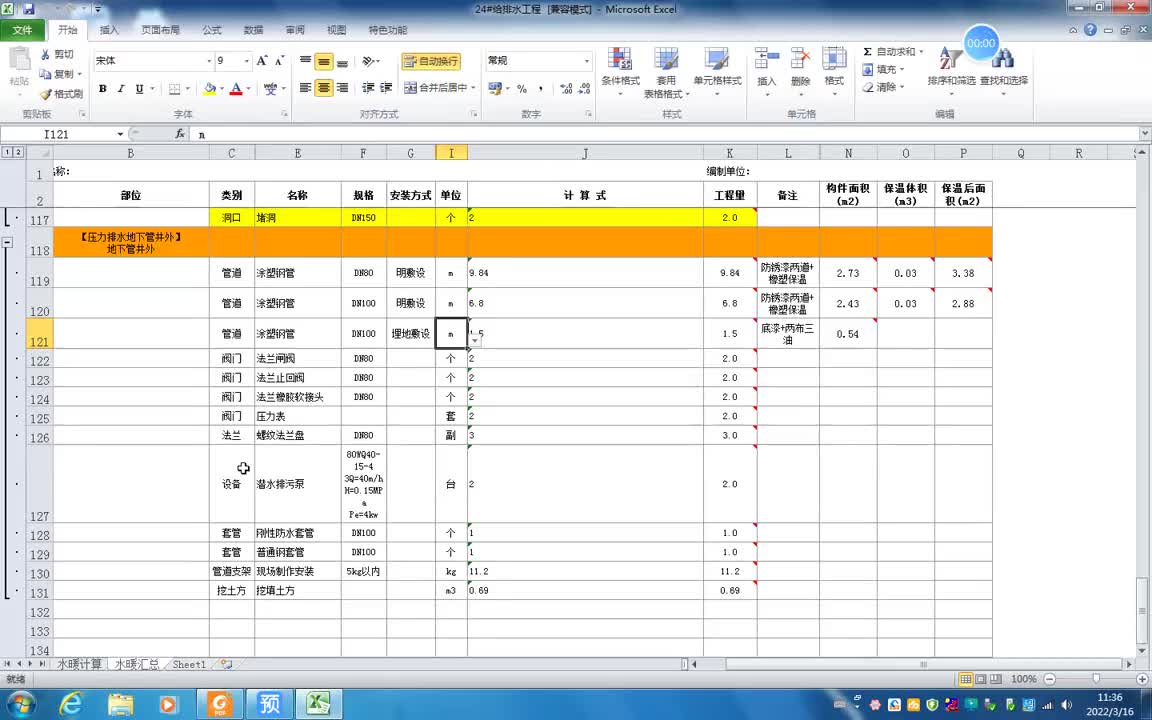
Task: Select sheet tab Sheet1
Action: [189, 664]
